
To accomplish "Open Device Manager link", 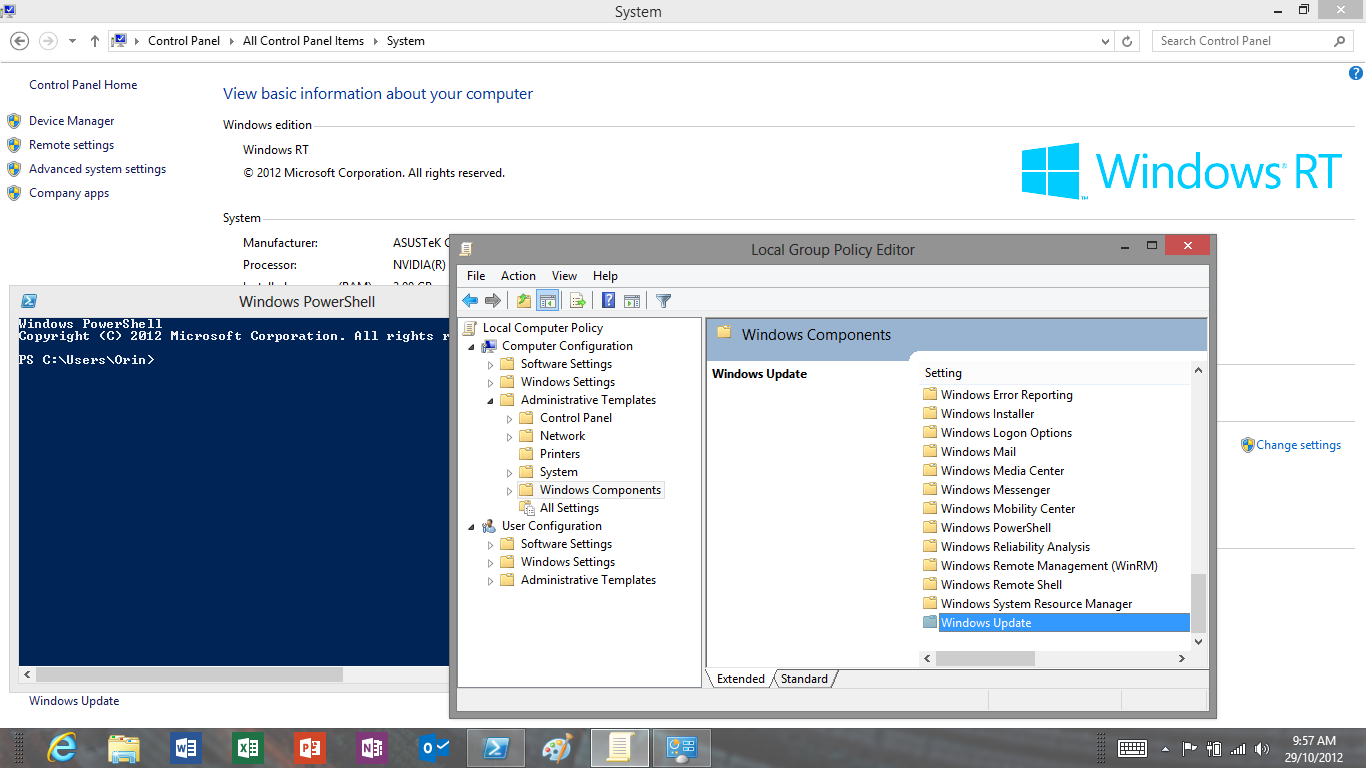I will click(72, 121).
